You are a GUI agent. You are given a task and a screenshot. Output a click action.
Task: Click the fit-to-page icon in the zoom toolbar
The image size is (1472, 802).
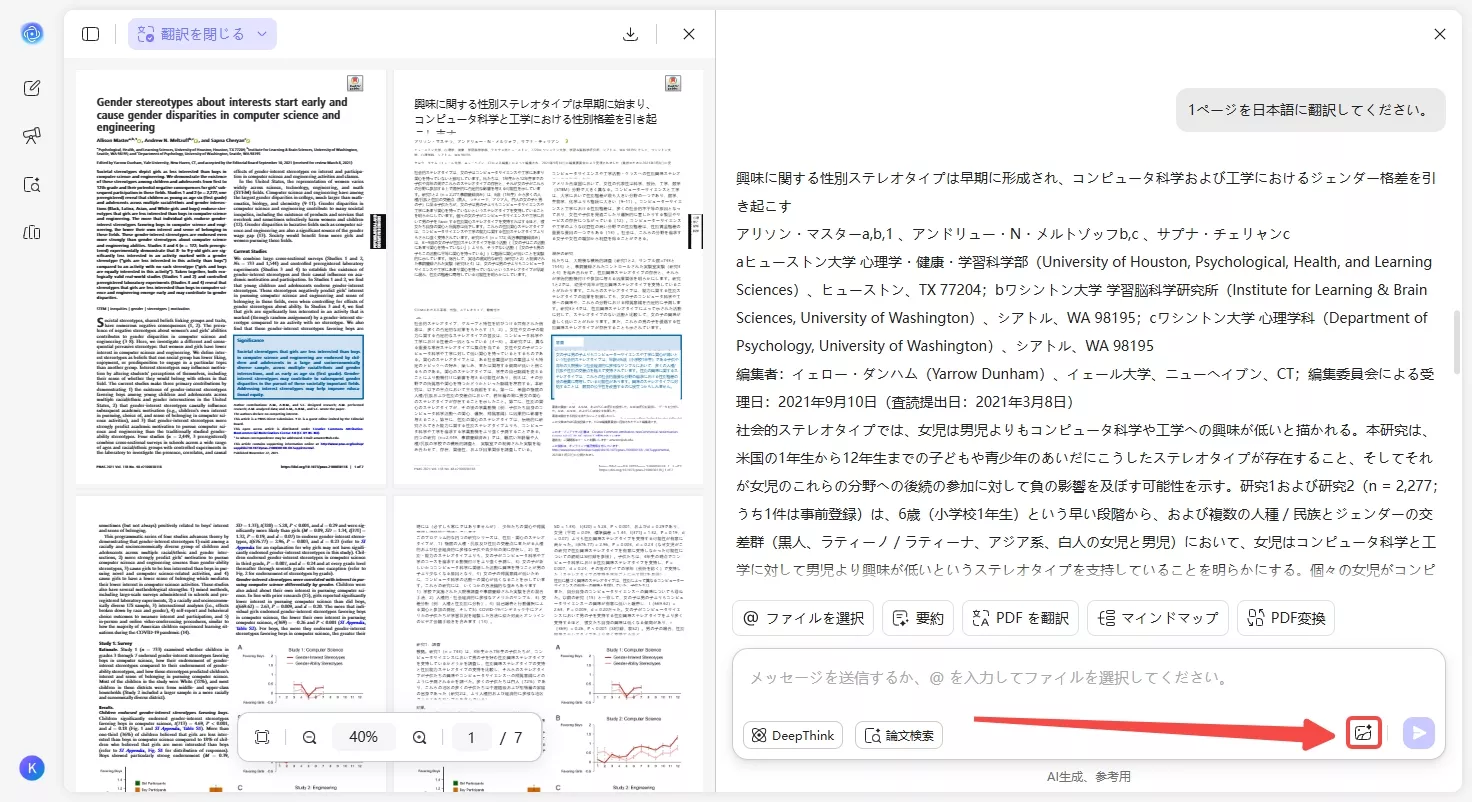262,737
